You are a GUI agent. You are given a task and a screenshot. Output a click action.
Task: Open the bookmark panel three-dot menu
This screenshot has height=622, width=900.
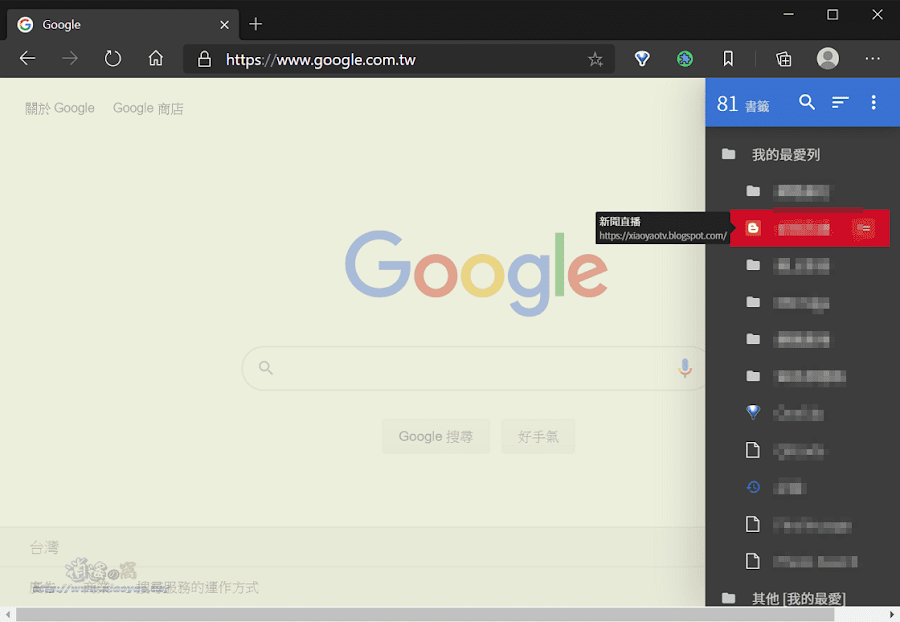click(874, 102)
